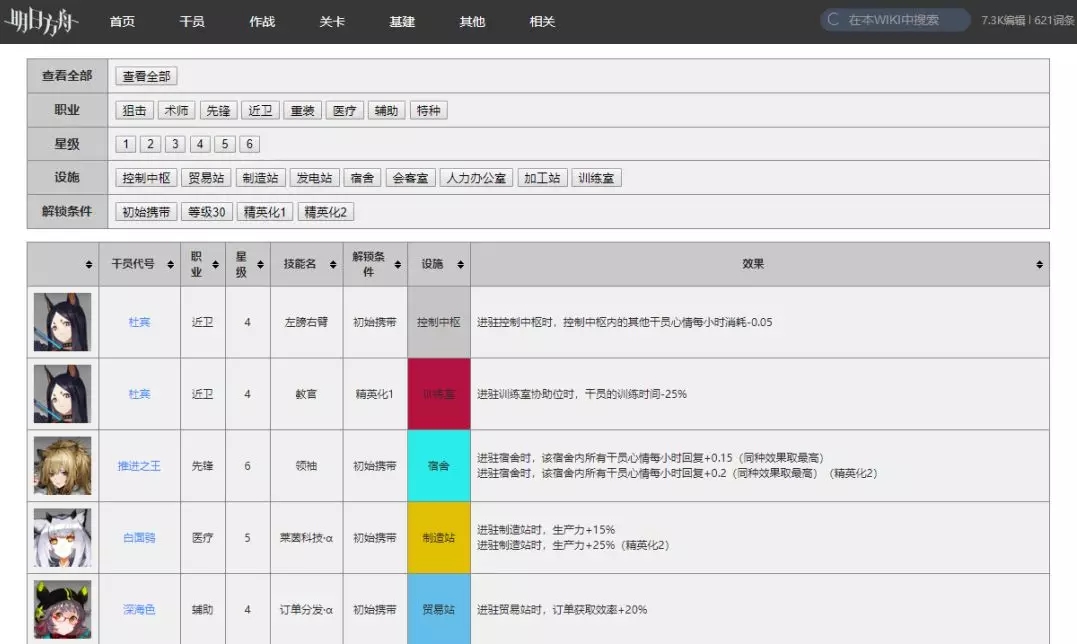This screenshot has width=1077, height=644.
Task: Filter by 先锋 class
Action: click(218, 111)
